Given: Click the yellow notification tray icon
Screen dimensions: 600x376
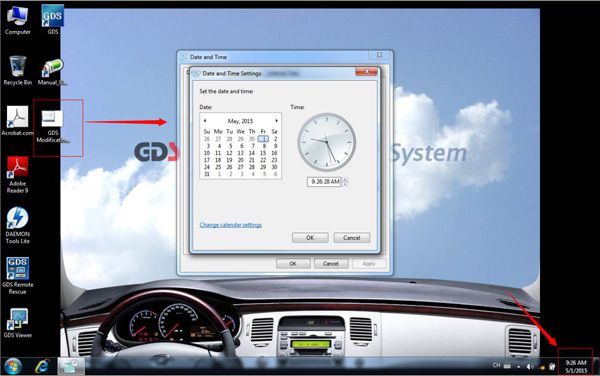Looking at the screenshot, I should coord(541,367).
